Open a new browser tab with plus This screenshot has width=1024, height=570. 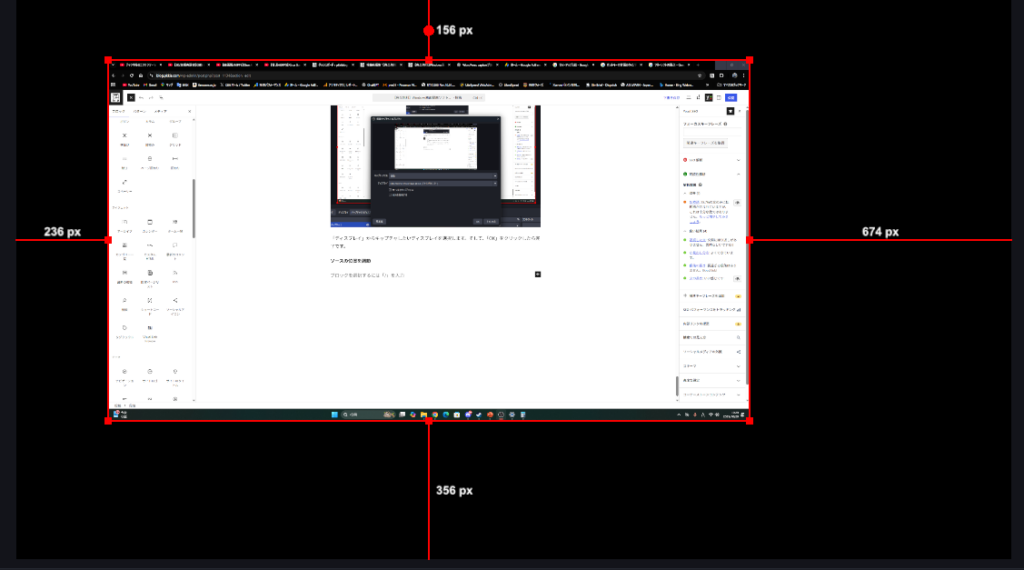click(697, 65)
